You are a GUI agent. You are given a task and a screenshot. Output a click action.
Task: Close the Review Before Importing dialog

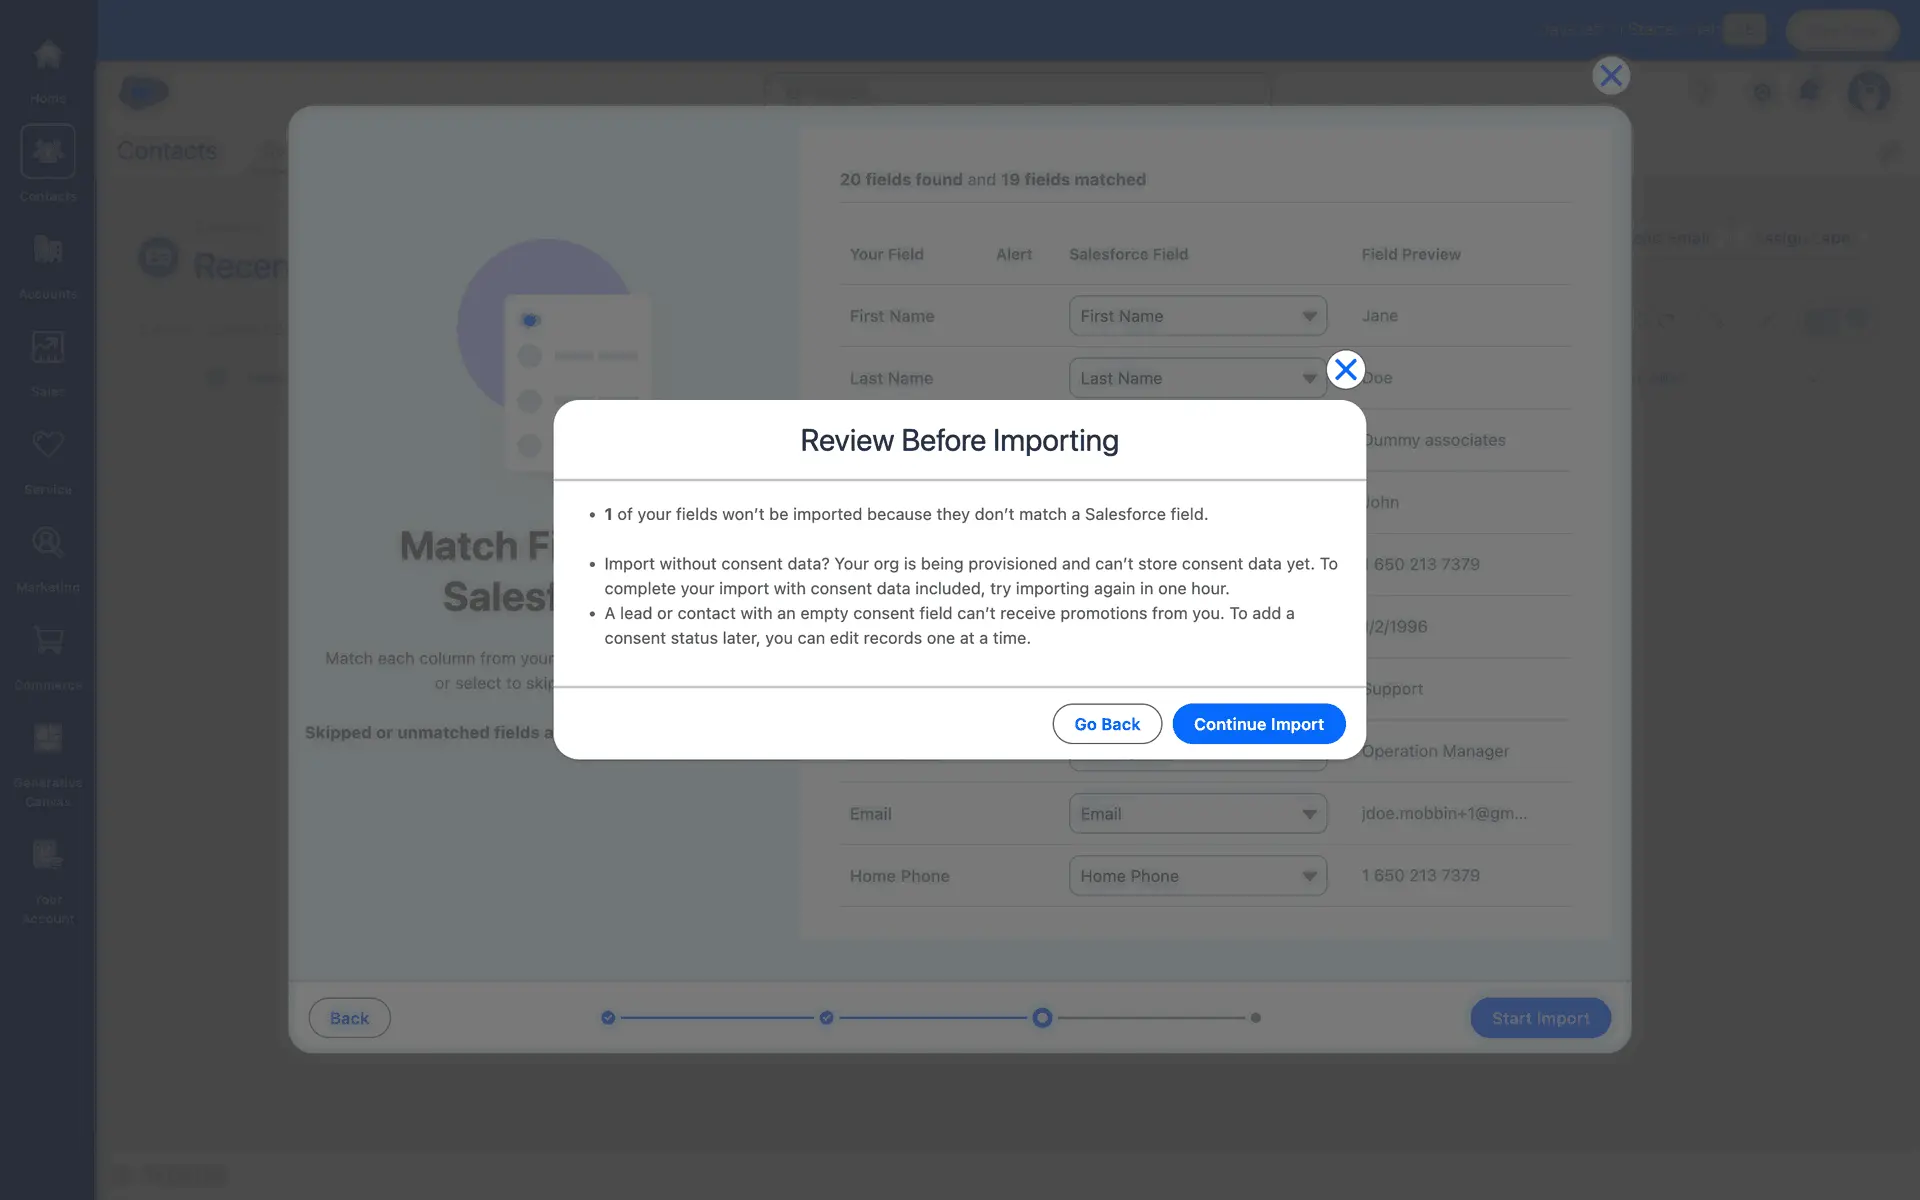click(x=1346, y=370)
